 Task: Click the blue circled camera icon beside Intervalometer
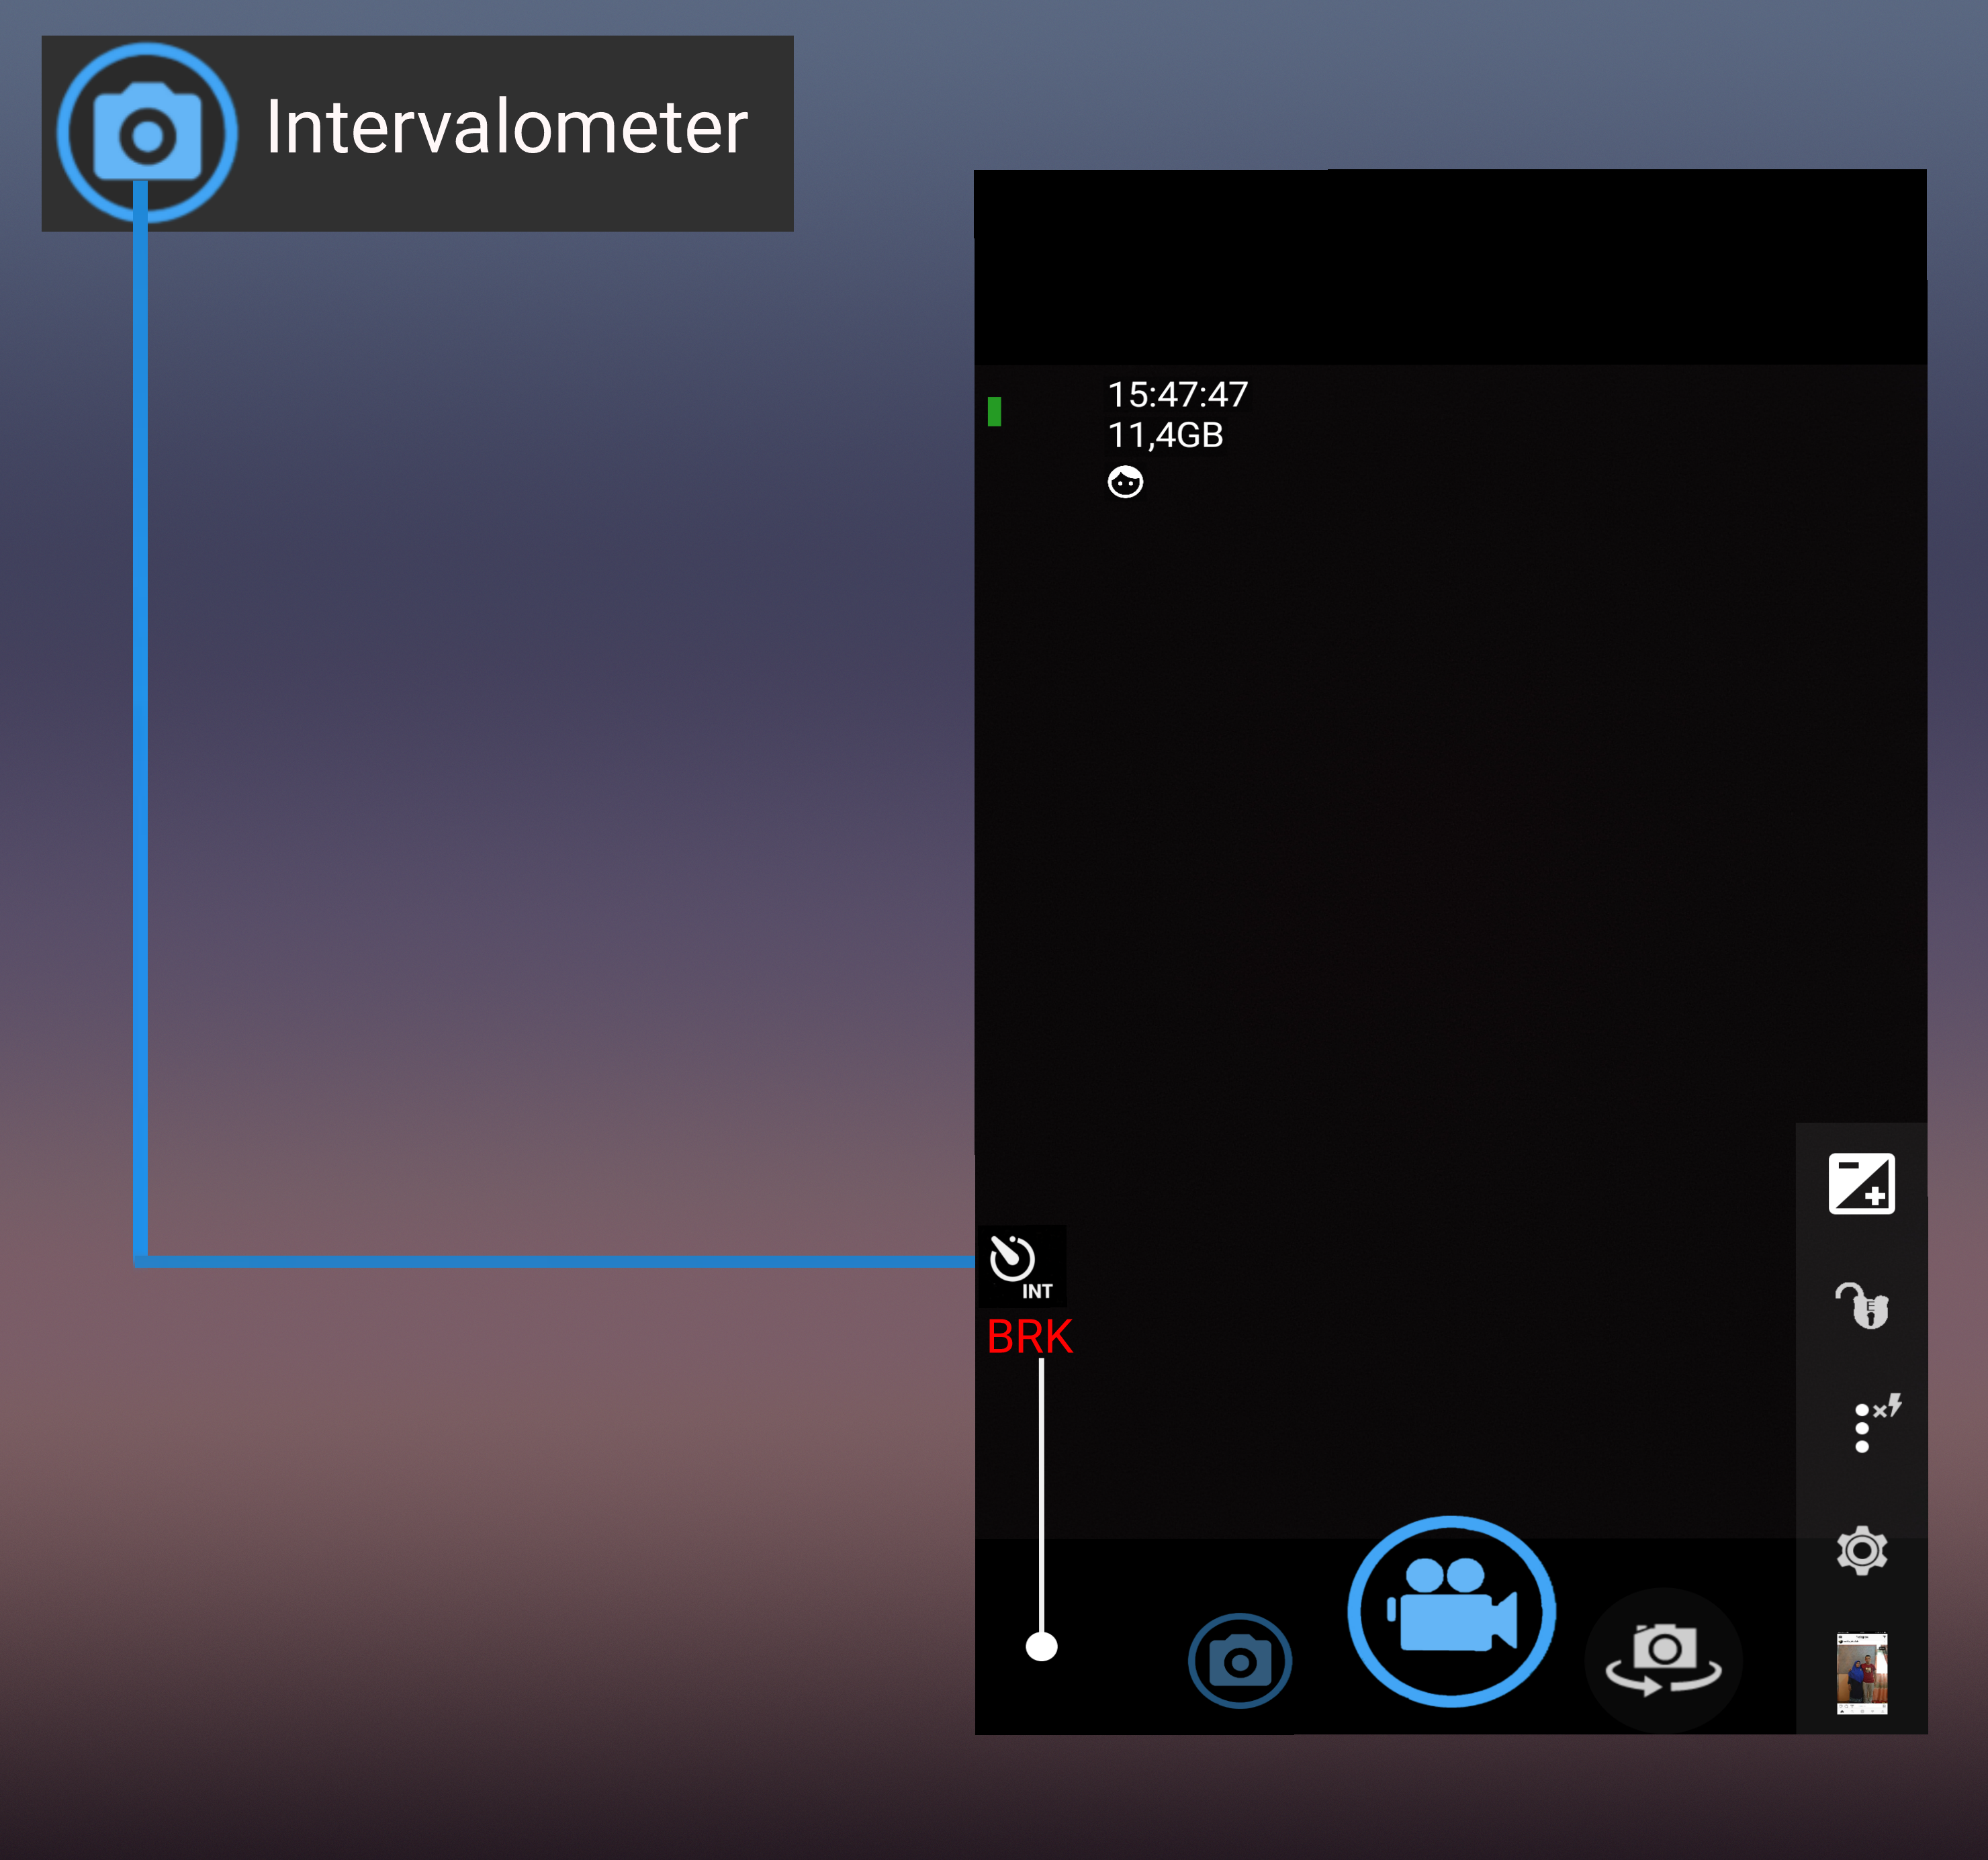(x=147, y=131)
